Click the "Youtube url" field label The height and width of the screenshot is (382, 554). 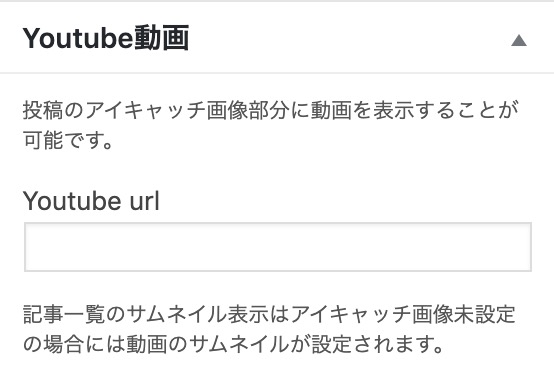pyautogui.click(x=91, y=200)
